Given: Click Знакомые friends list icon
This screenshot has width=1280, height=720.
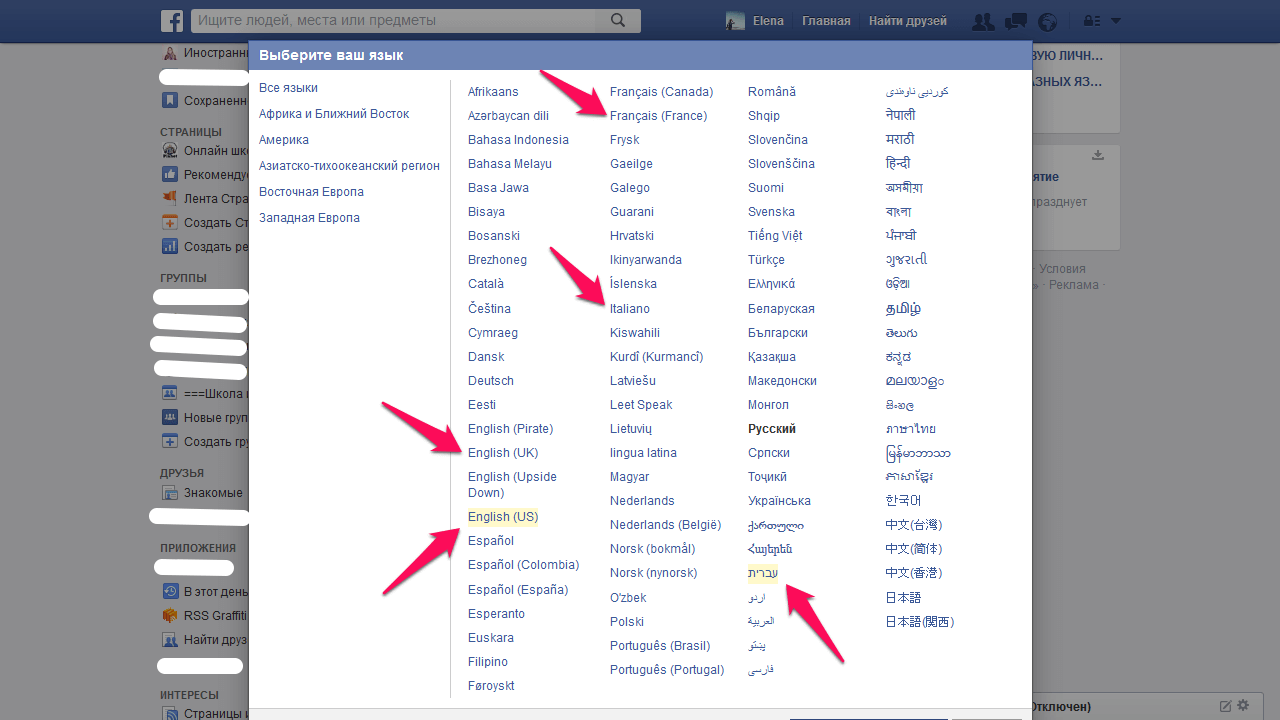Looking at the screenshot, I should (170, 493).
